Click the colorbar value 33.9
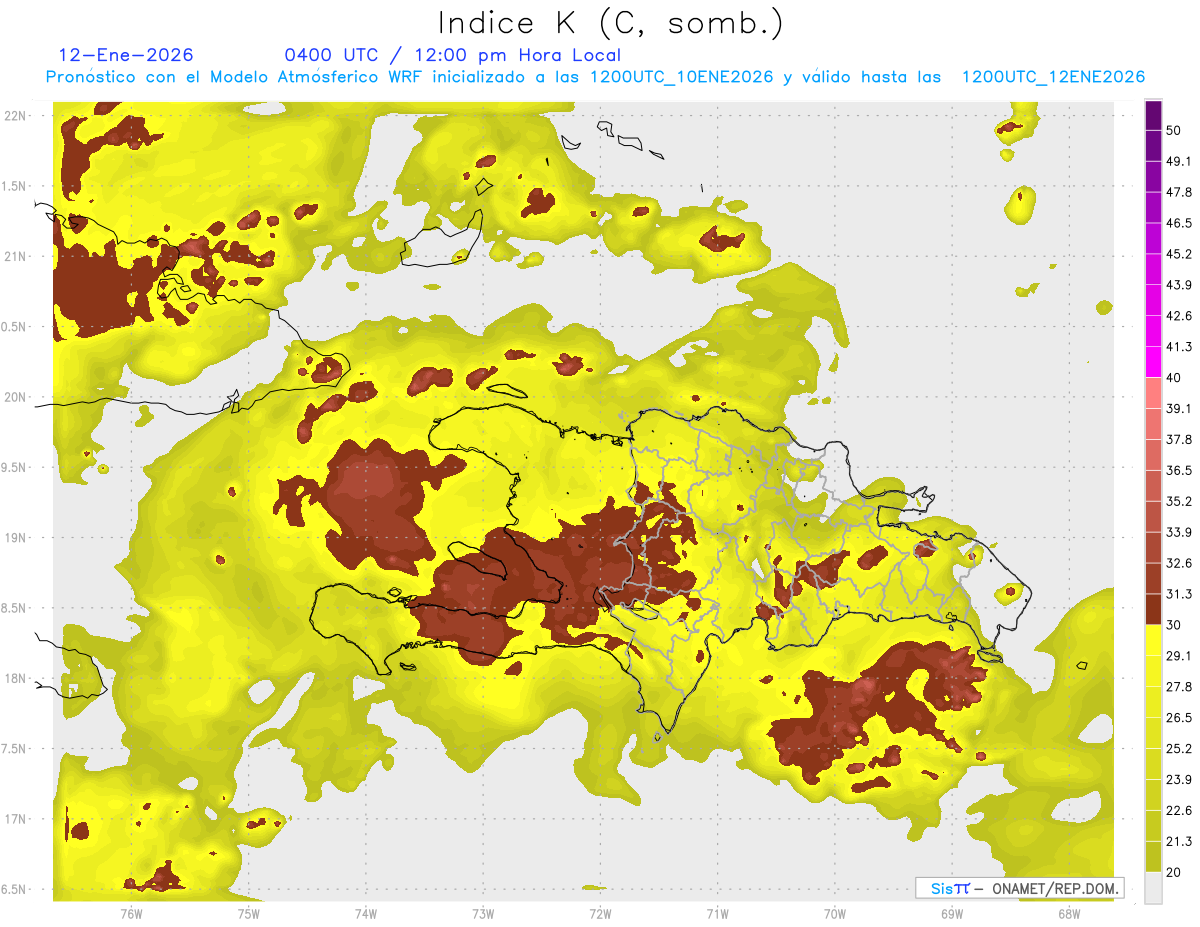Viewport: 1200px width, 927px height. point(1178,532)
